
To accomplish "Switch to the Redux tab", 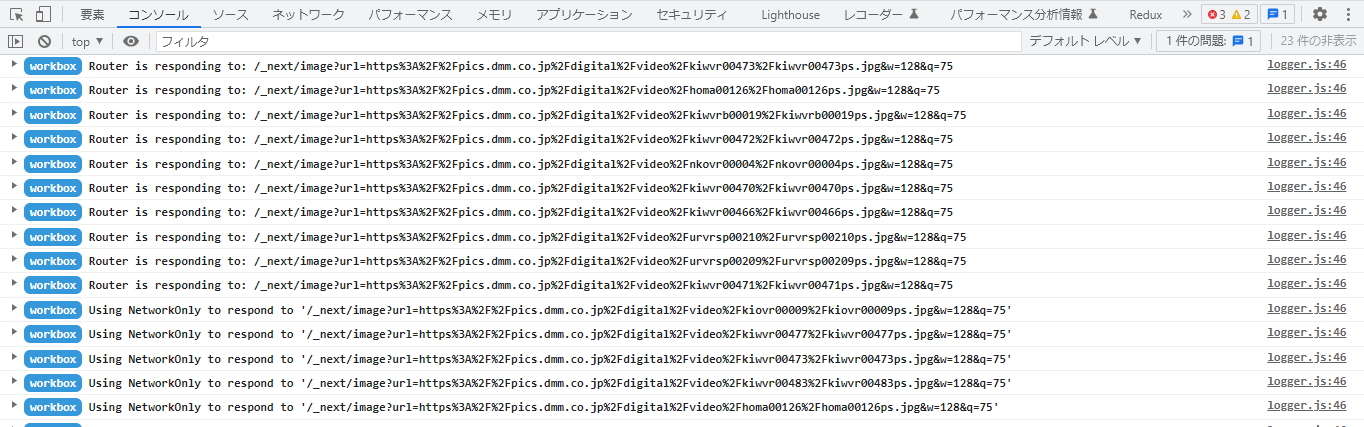I will (1146, 15).
